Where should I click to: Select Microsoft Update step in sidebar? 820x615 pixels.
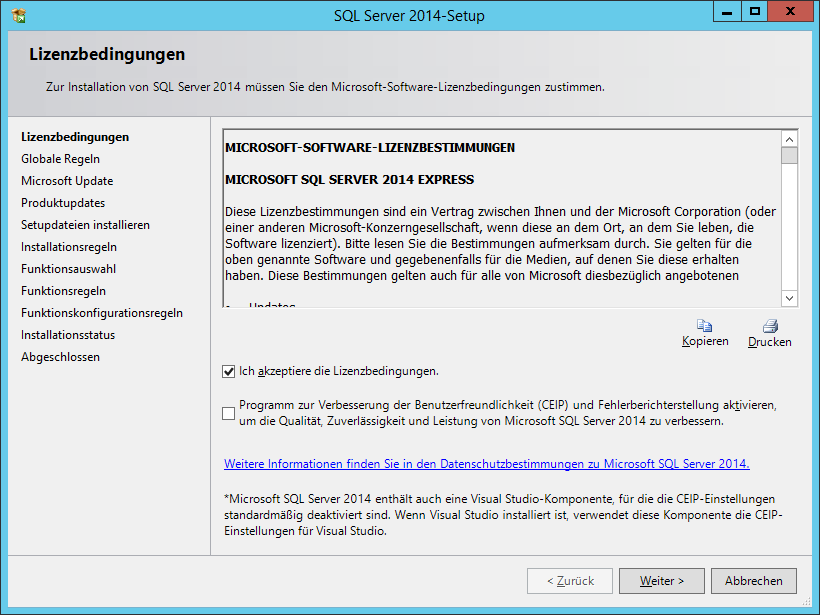[67, 181]
